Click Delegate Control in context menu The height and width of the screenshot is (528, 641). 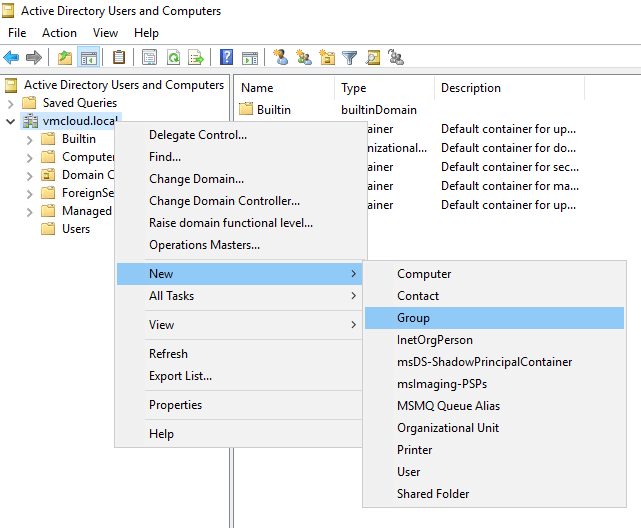pos(197,135)
